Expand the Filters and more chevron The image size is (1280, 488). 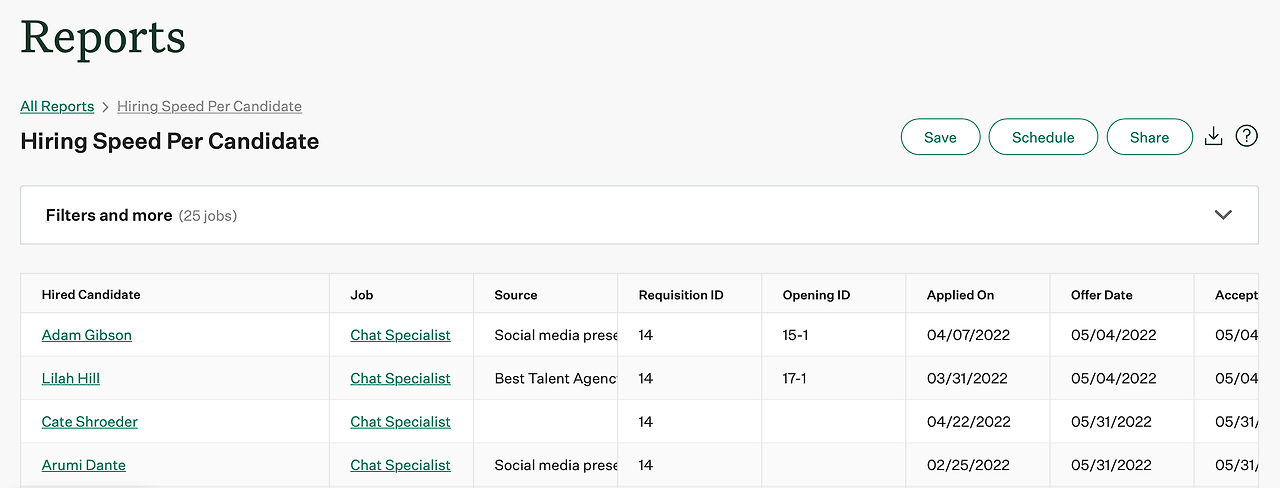(x=1222, y=215)
